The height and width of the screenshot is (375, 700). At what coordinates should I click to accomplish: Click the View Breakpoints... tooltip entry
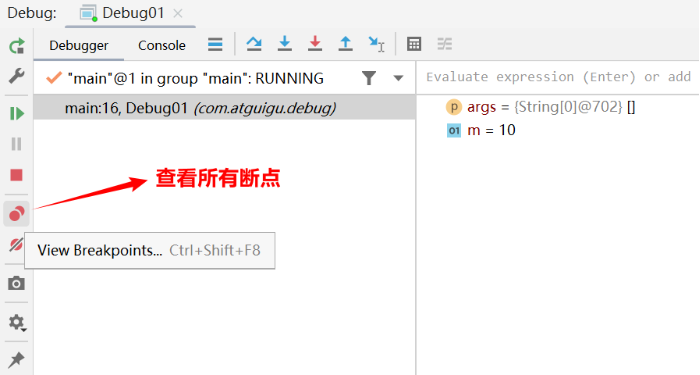(150, 250)
